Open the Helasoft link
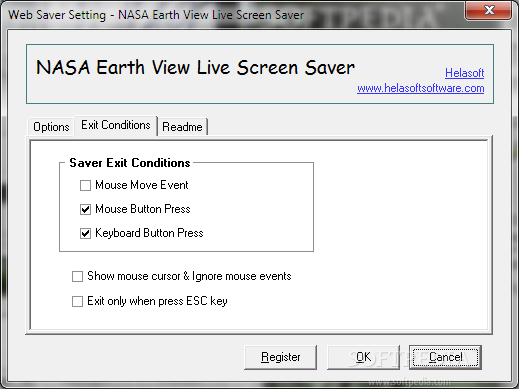This screenshot has width=519, height=389. click(x=464, y=73)
